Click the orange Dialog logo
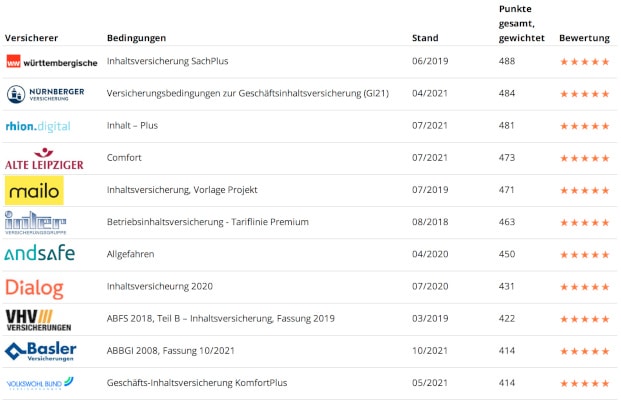 point(34,287)
